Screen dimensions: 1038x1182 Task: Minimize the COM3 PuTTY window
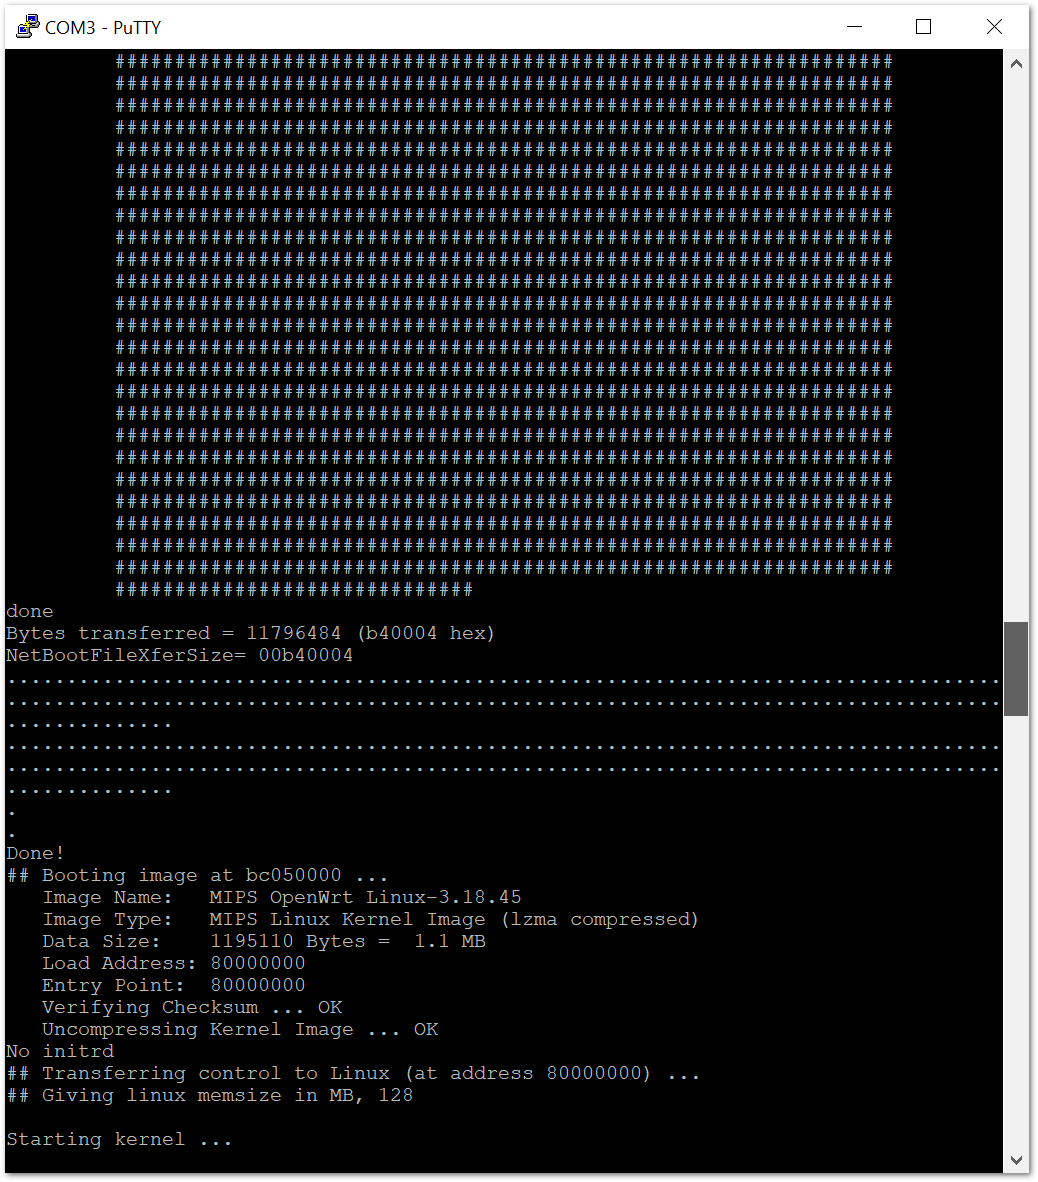(853, 27)
